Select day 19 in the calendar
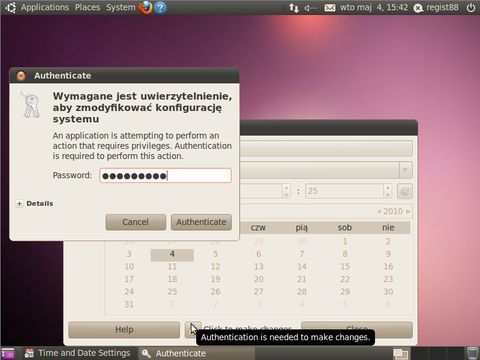This screenshot has height=360, width=480. point(215,279)
